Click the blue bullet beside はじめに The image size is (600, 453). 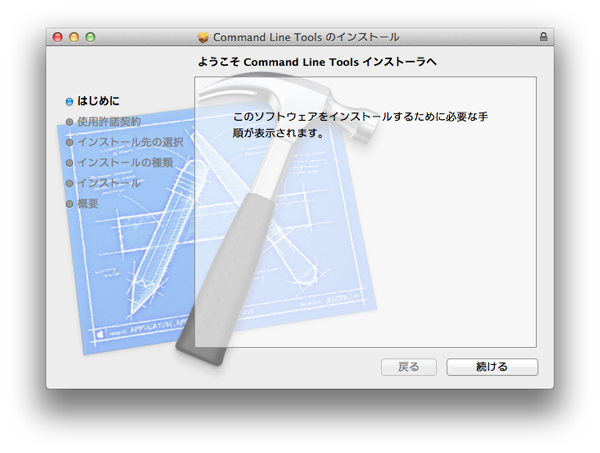(x=69, y=101)
